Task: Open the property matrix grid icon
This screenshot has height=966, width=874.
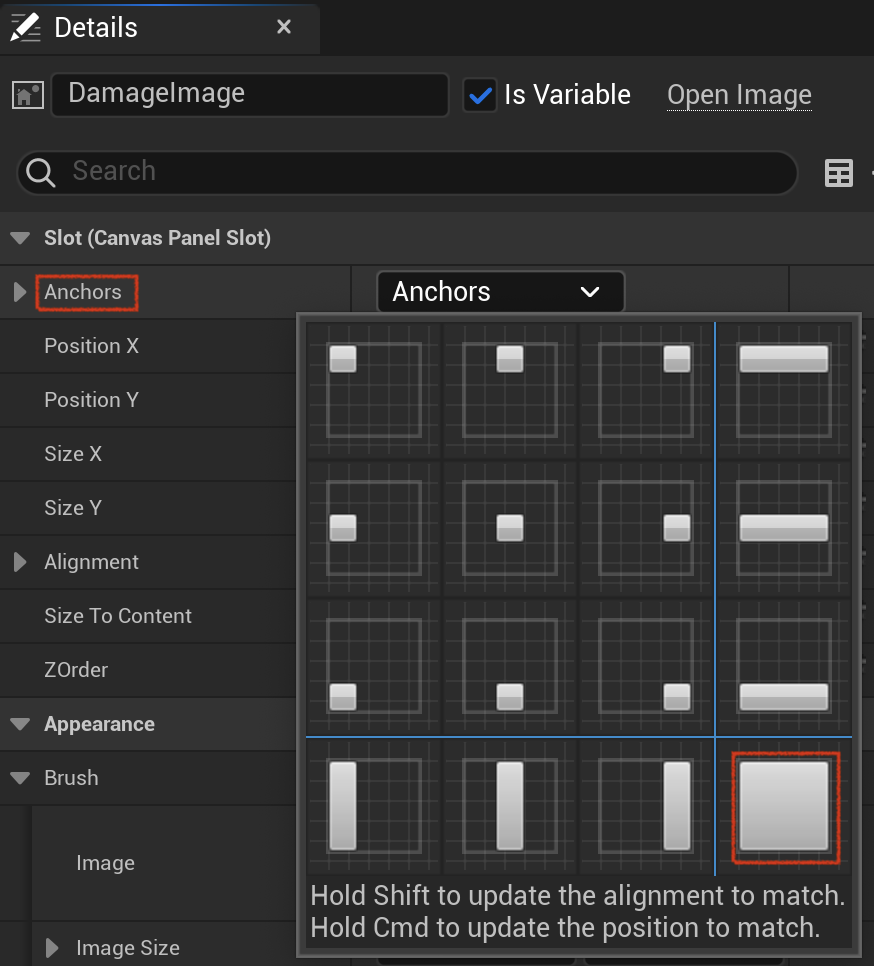Action: 838,172
